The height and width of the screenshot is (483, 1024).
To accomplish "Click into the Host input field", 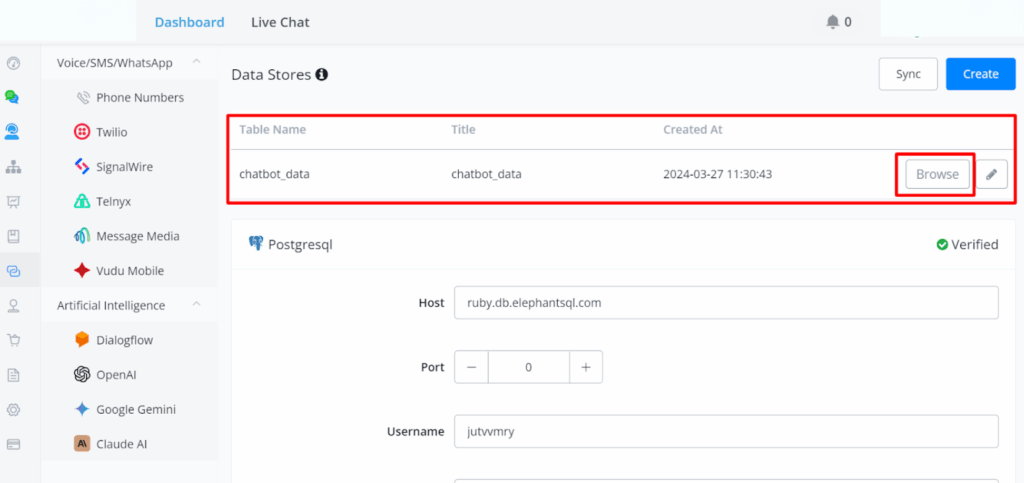I will pos(725,302).
